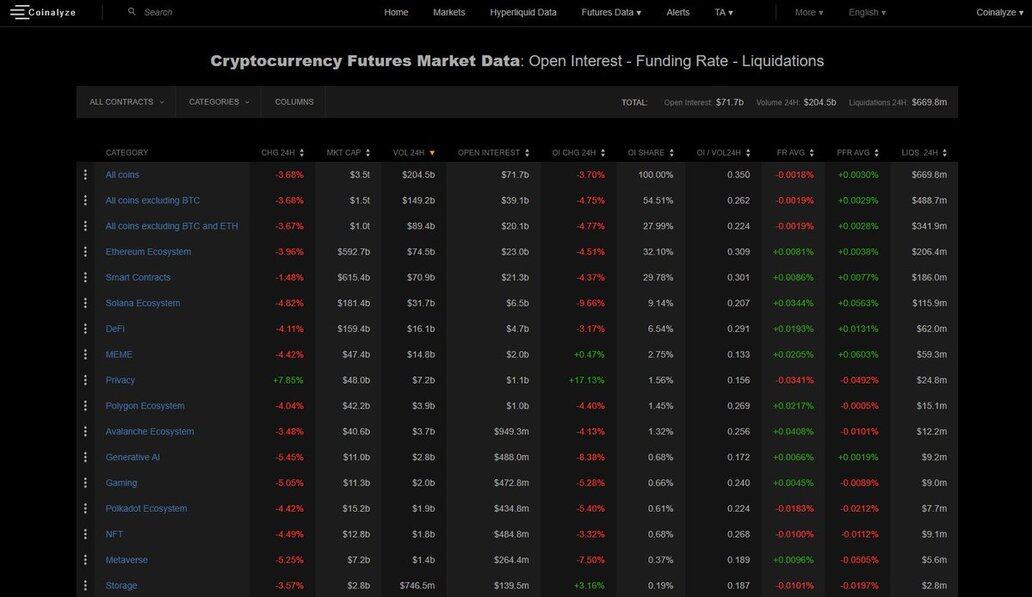Sort table by LIQS. 24H arrows
The height and width of the screenshot is (597, 1032).
pyautogui.click(x=945, y=153)
